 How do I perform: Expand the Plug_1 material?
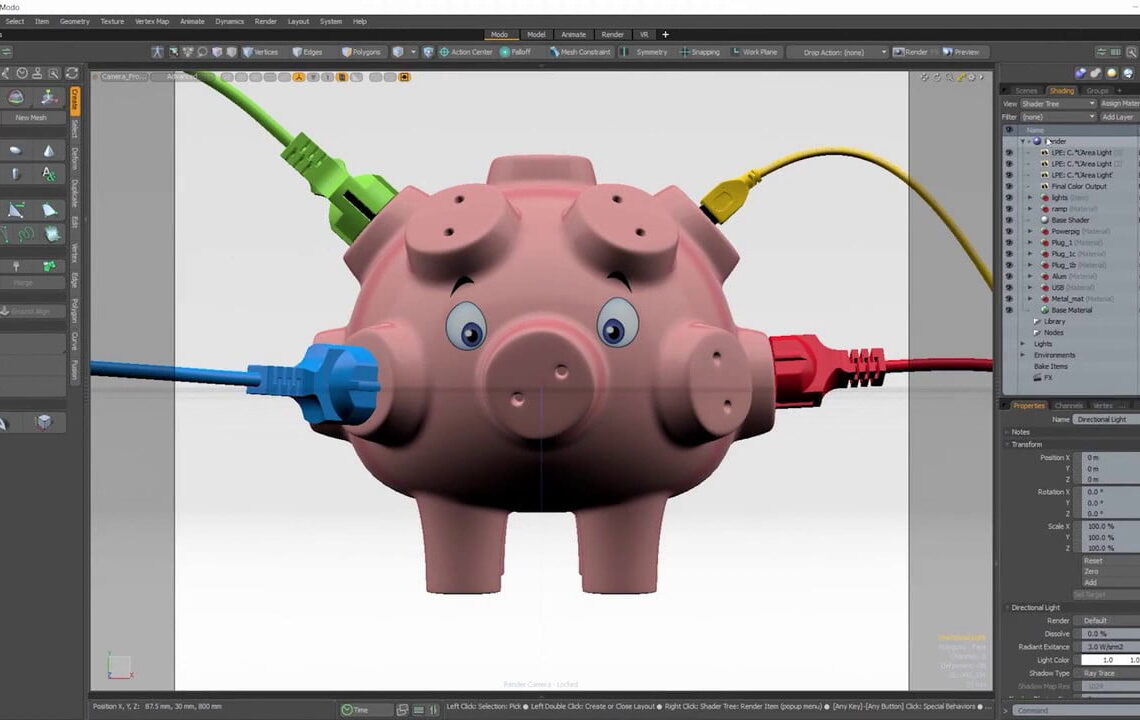pos(1029,244)
